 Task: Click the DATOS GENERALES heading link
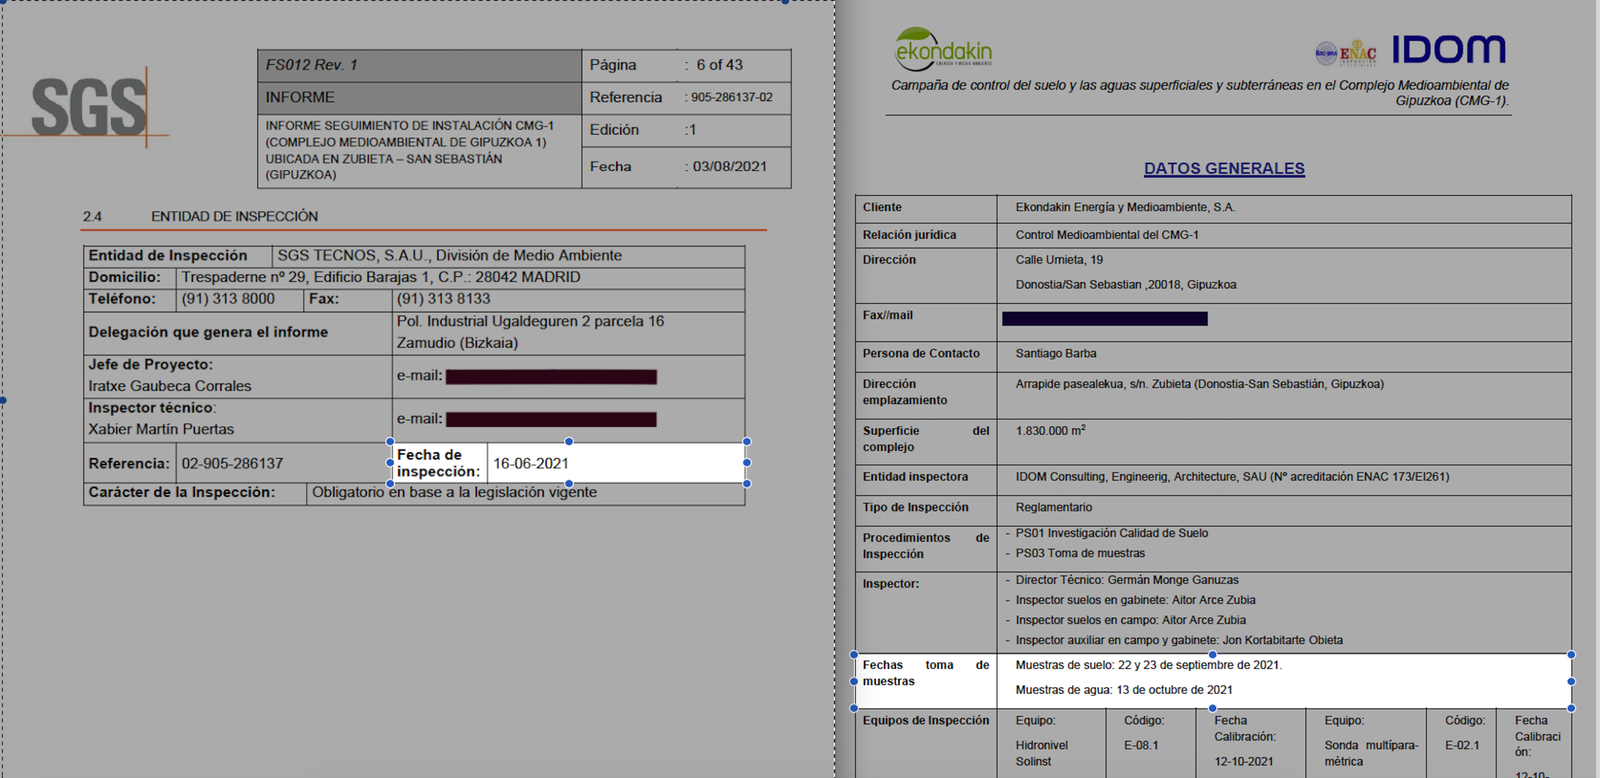(1224, 169)
